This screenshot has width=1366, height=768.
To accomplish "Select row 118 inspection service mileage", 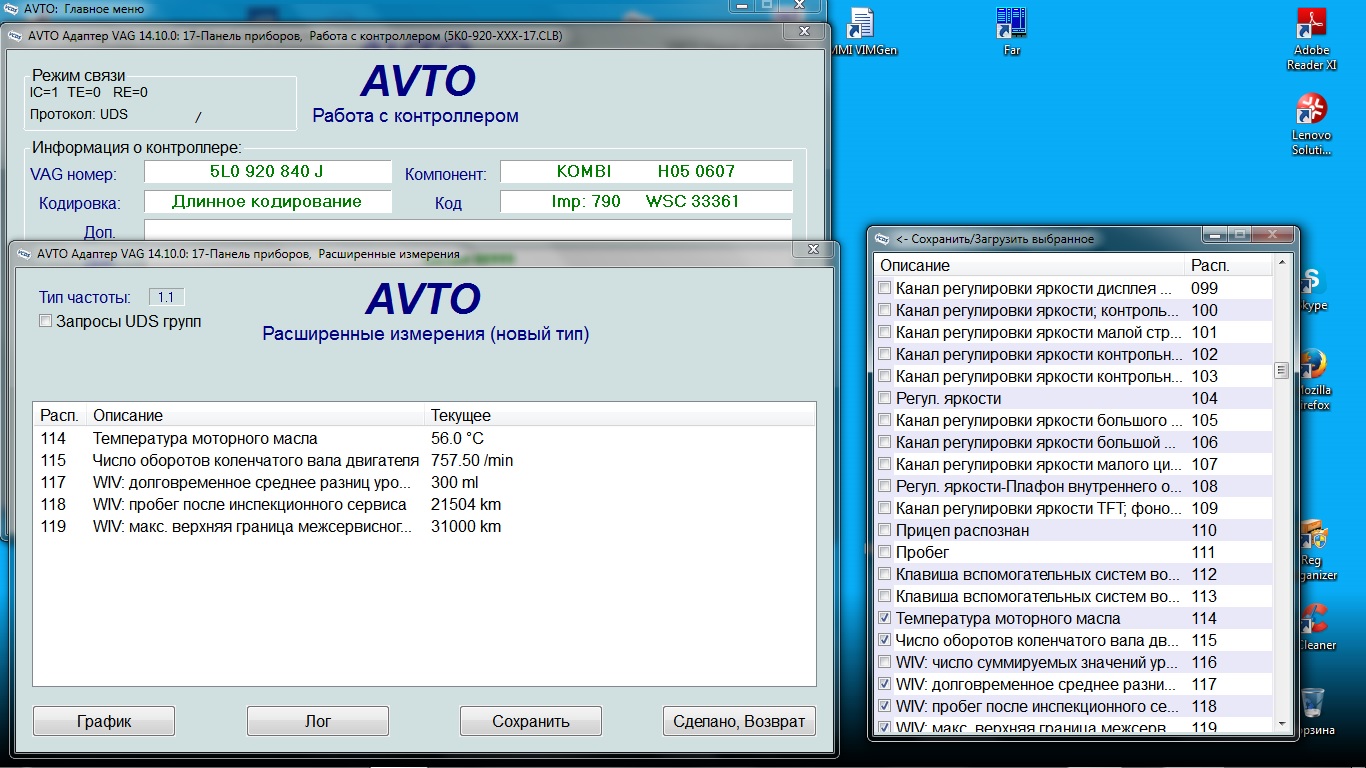I will 250,505.
